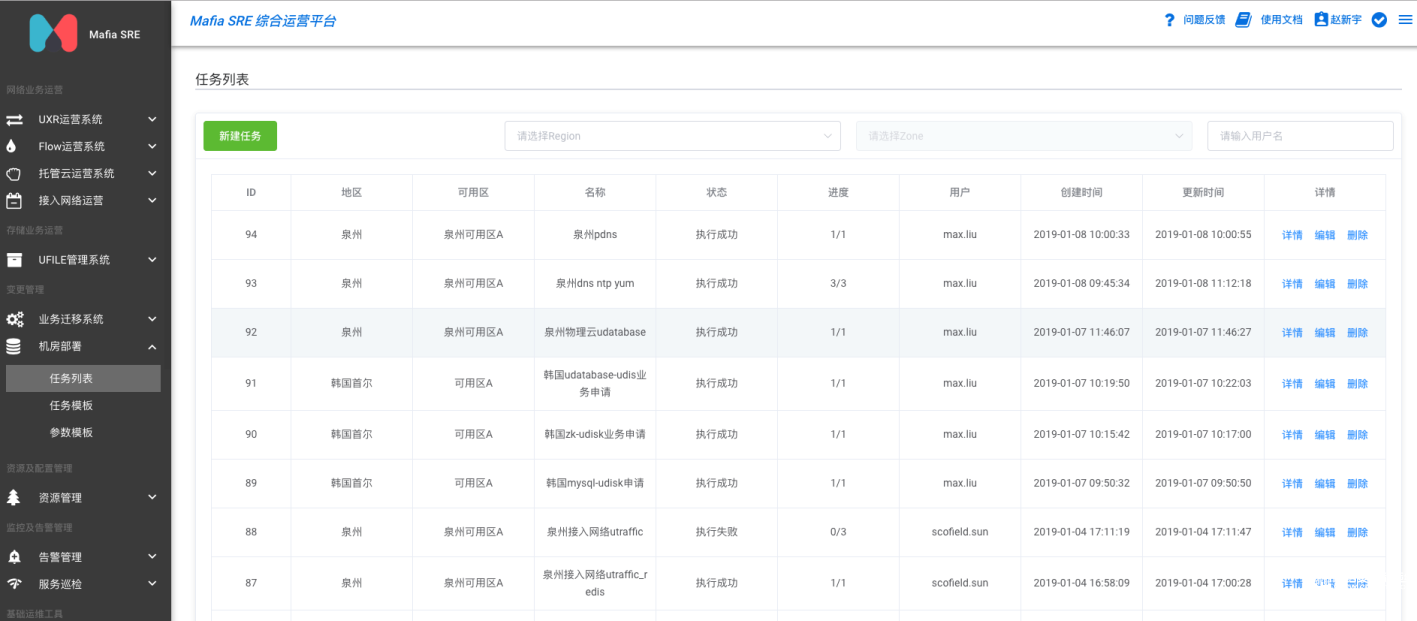Open the hamburger menu icon at top right

click(x=1405, y=20)
